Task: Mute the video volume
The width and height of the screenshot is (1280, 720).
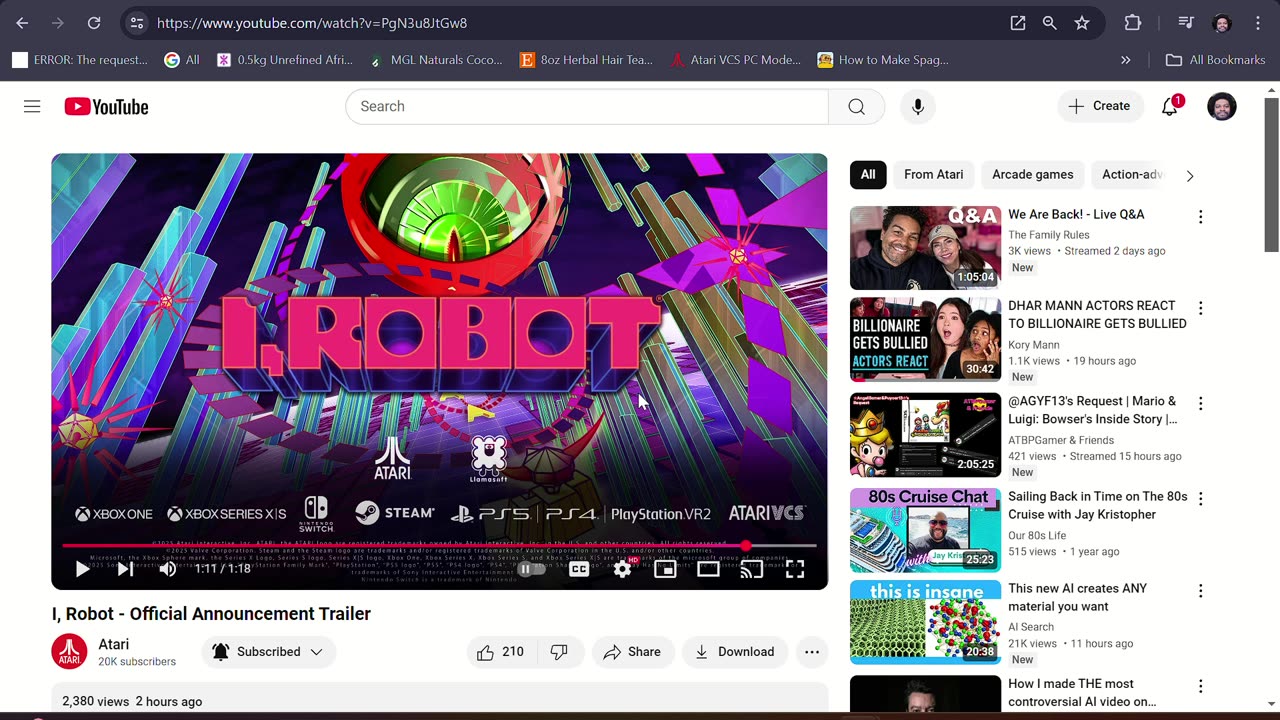Action: [168, 569]
